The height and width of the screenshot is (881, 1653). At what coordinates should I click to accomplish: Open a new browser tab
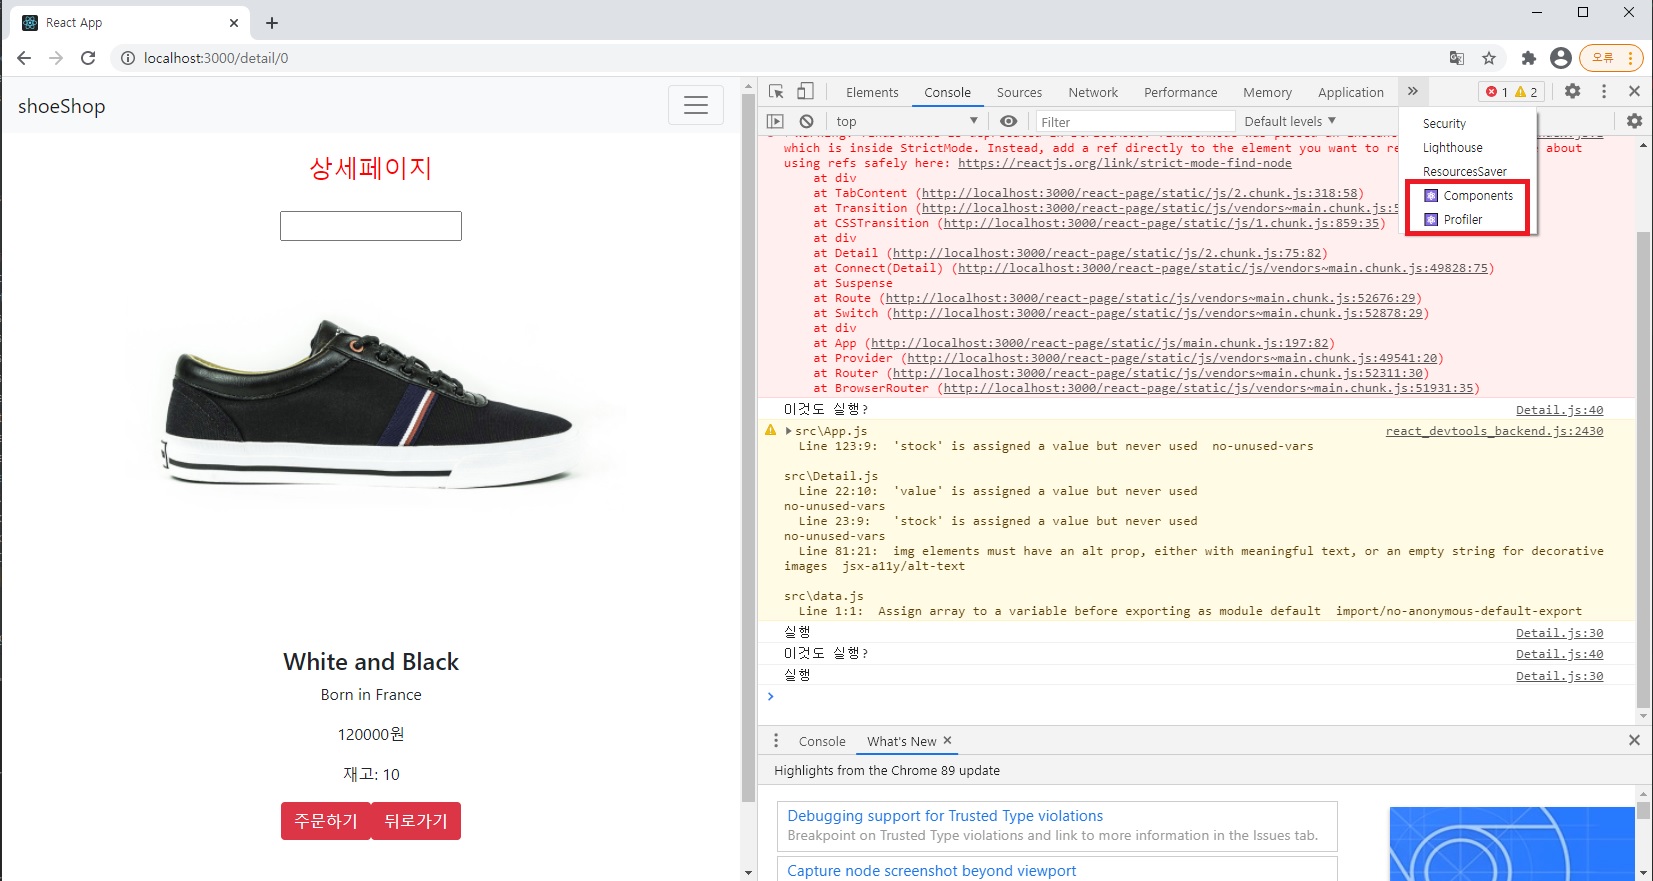[x=272, y=23]
